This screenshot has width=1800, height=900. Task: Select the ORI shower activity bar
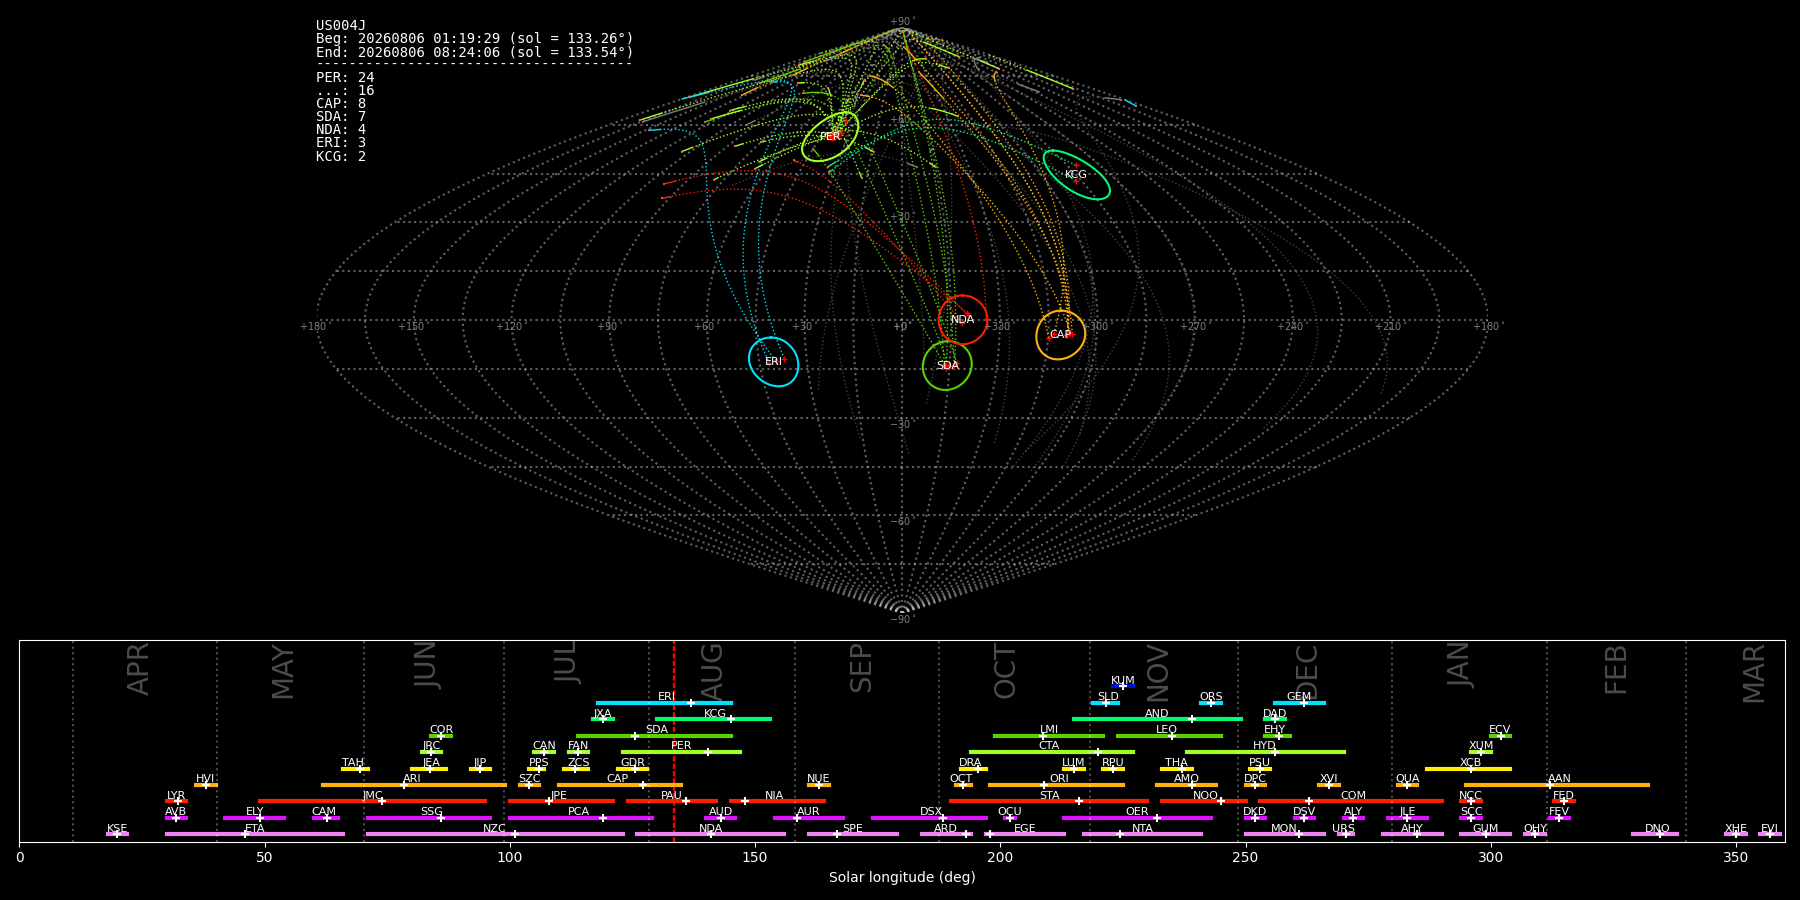(1056, 785)
